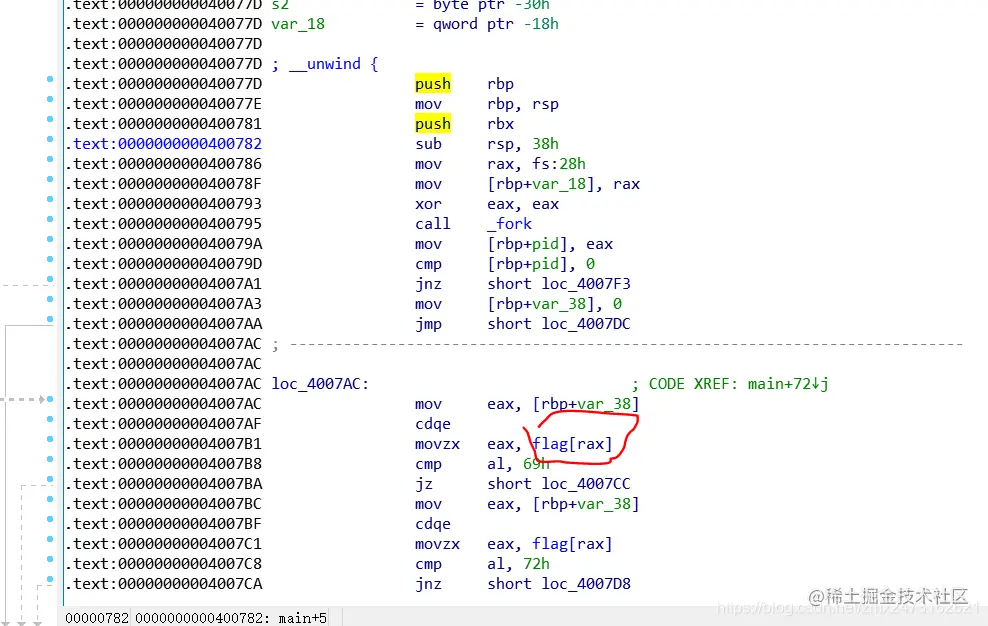Click [rbp+pid] operand in mov eax line
The image size is (988, 626).
[x=527, y=244]
